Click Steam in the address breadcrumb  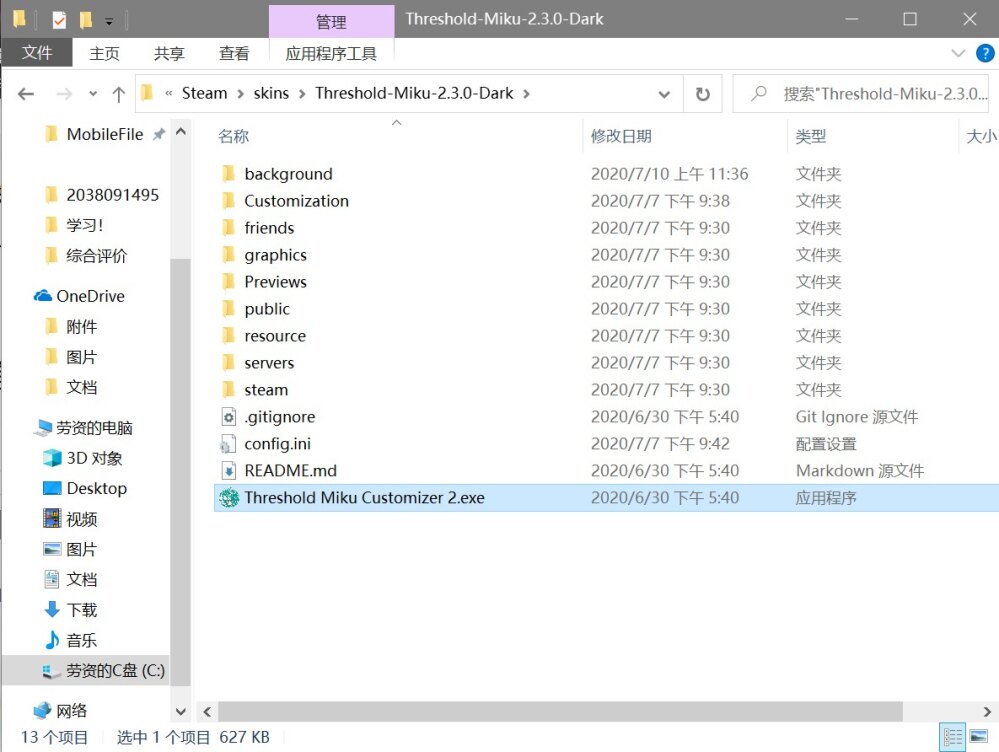[x=205, y=93]
